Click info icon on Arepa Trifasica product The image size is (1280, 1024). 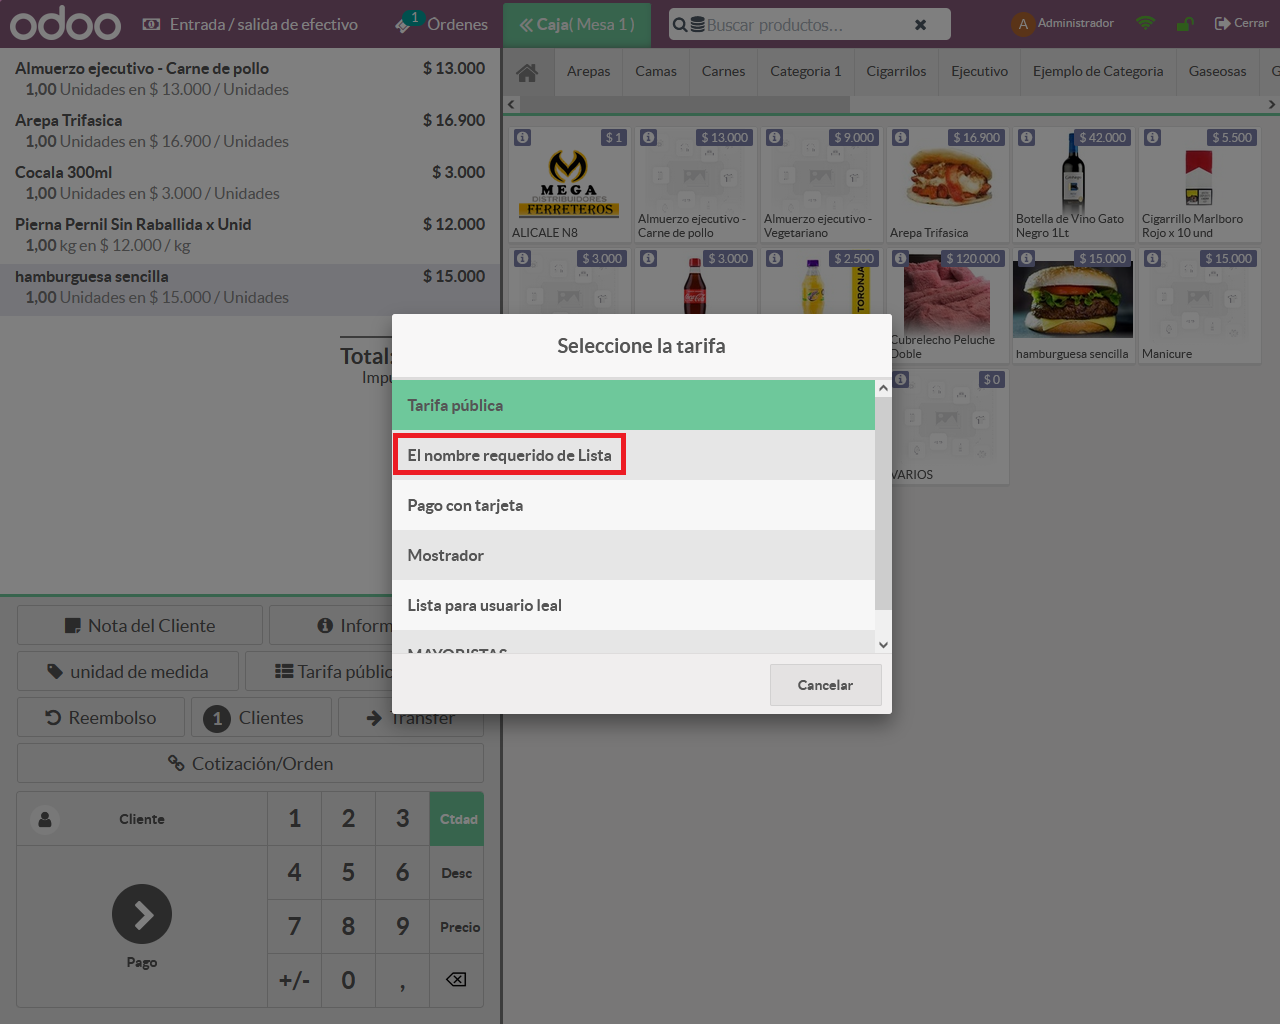point(901,138)
